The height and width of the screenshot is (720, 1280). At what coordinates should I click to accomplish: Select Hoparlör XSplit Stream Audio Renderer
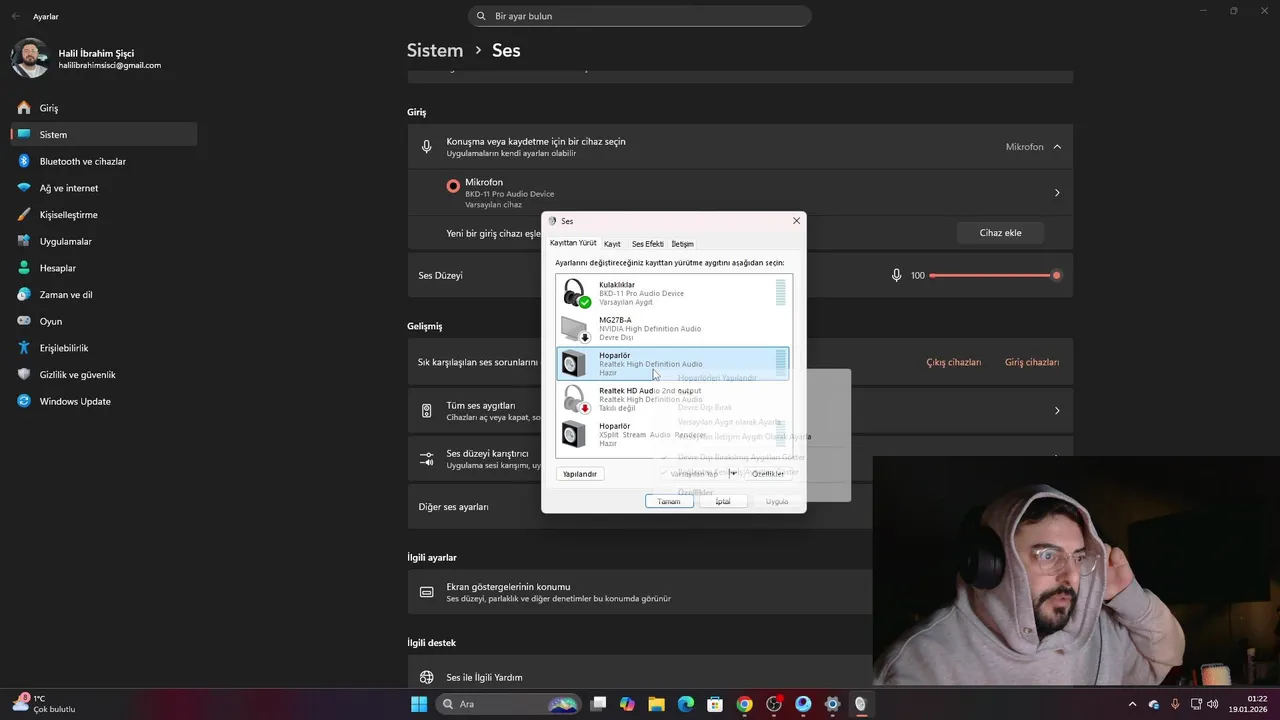[x=672, y=434]
